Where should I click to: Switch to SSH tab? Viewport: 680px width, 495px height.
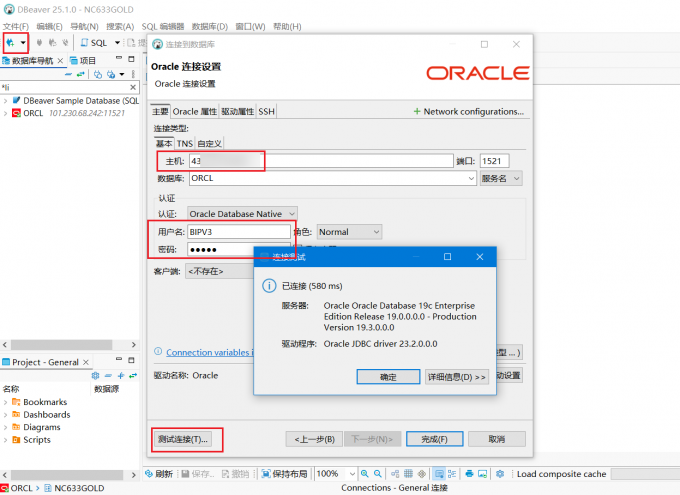point(266,111)
